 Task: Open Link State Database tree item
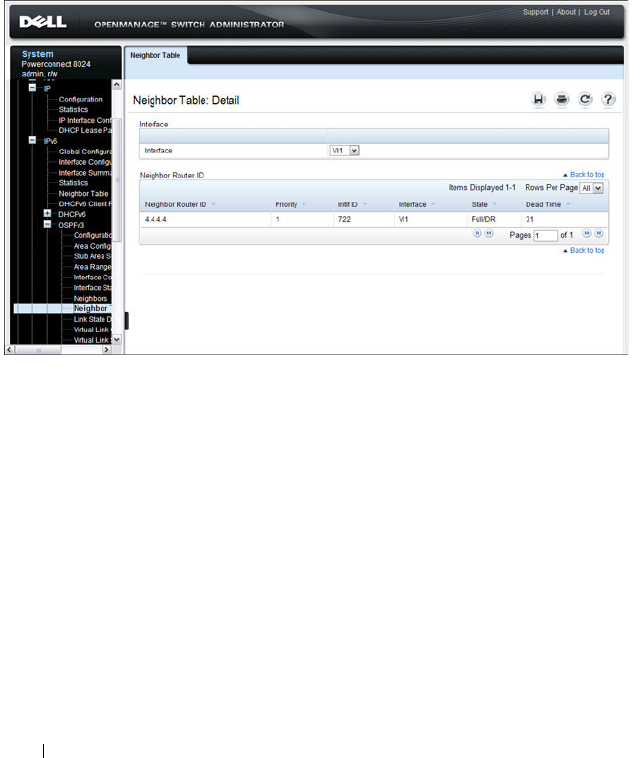(x=92, y=319)
